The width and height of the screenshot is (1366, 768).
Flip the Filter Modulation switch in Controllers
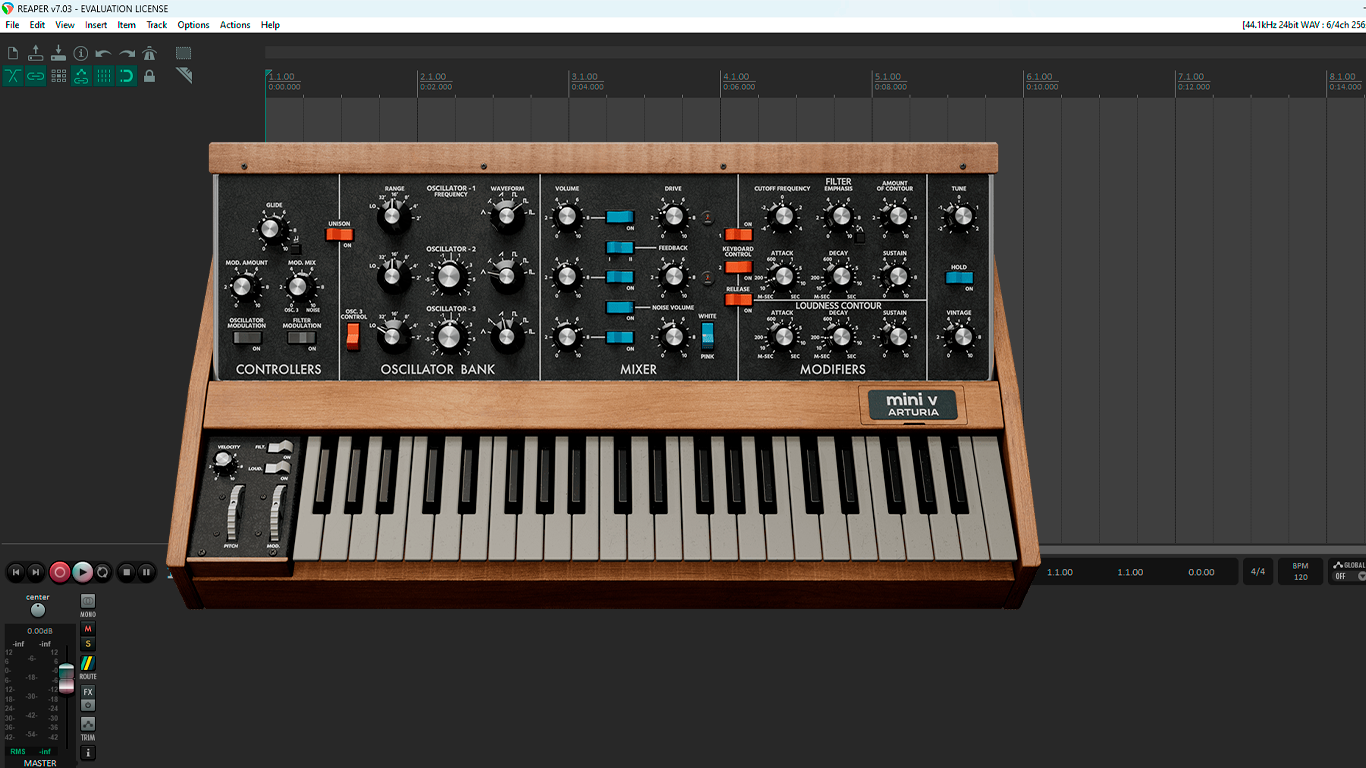click(x=301, y=338)
